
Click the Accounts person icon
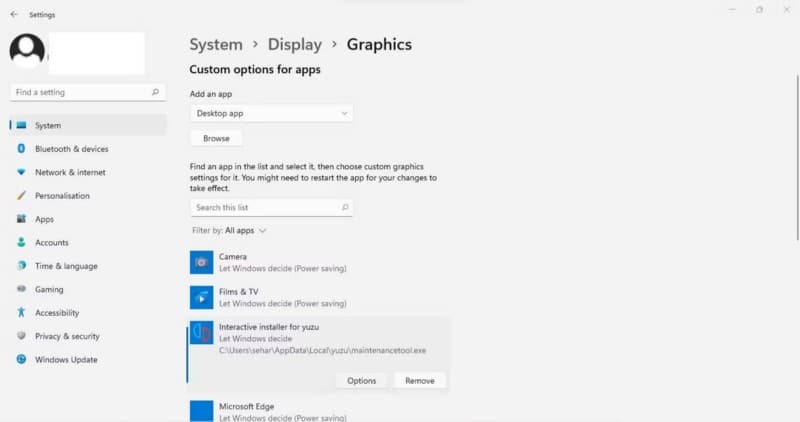pos(21,242)
